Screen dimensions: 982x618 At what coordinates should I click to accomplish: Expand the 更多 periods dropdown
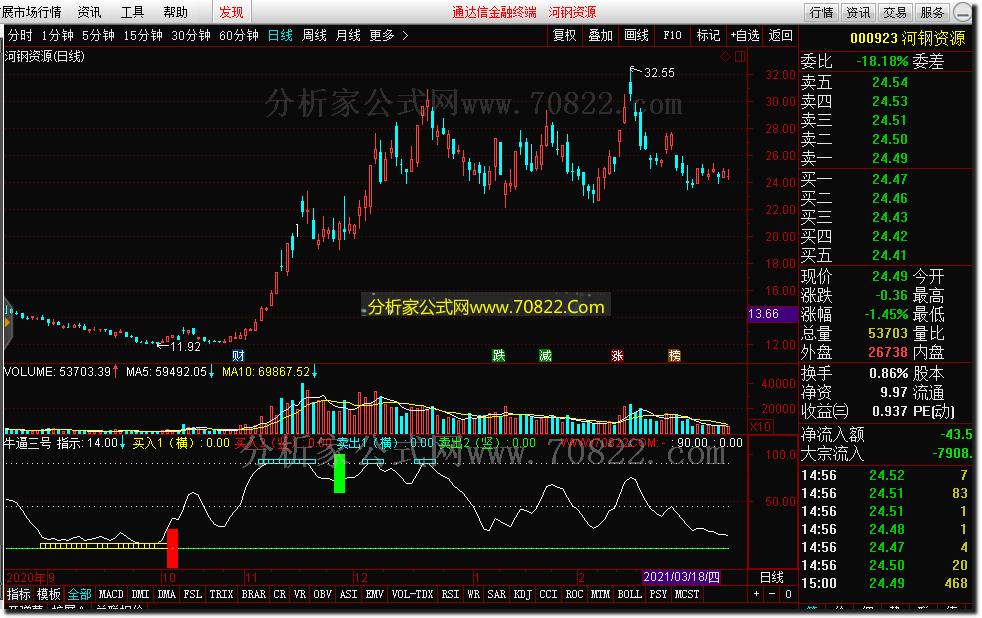pos(388,36)
